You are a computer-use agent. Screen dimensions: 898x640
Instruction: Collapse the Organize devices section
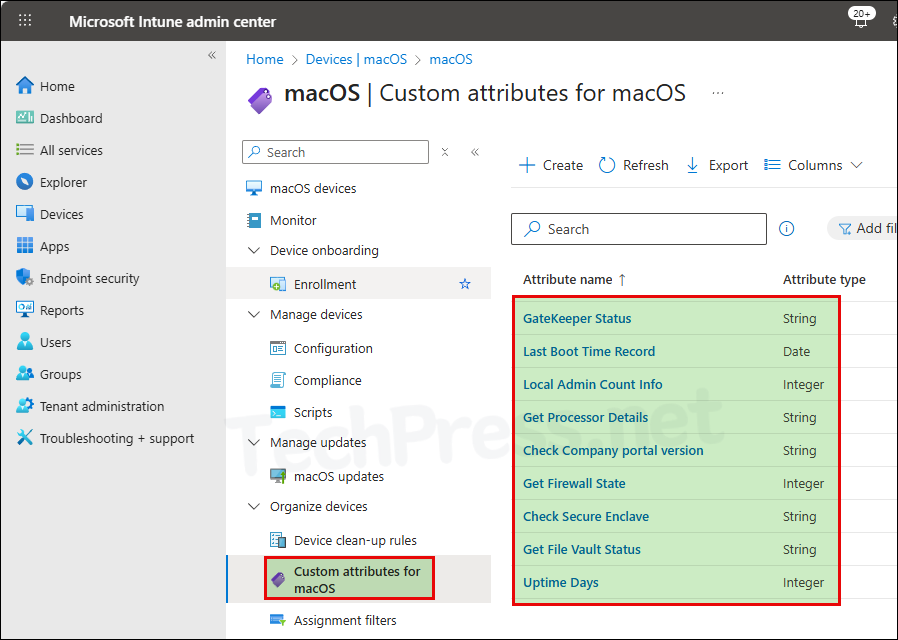coord(254,507)
